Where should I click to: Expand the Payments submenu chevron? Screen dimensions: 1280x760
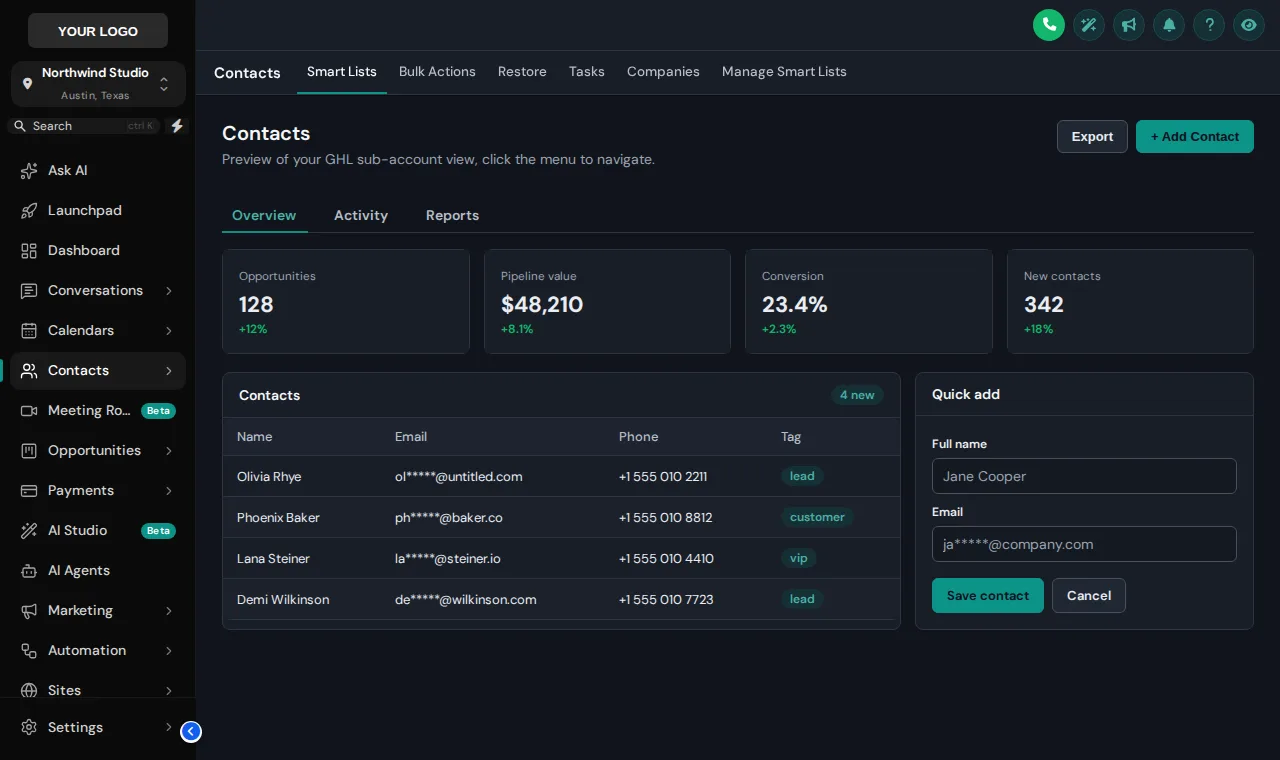pyautogui.click(x=169, y=491)
